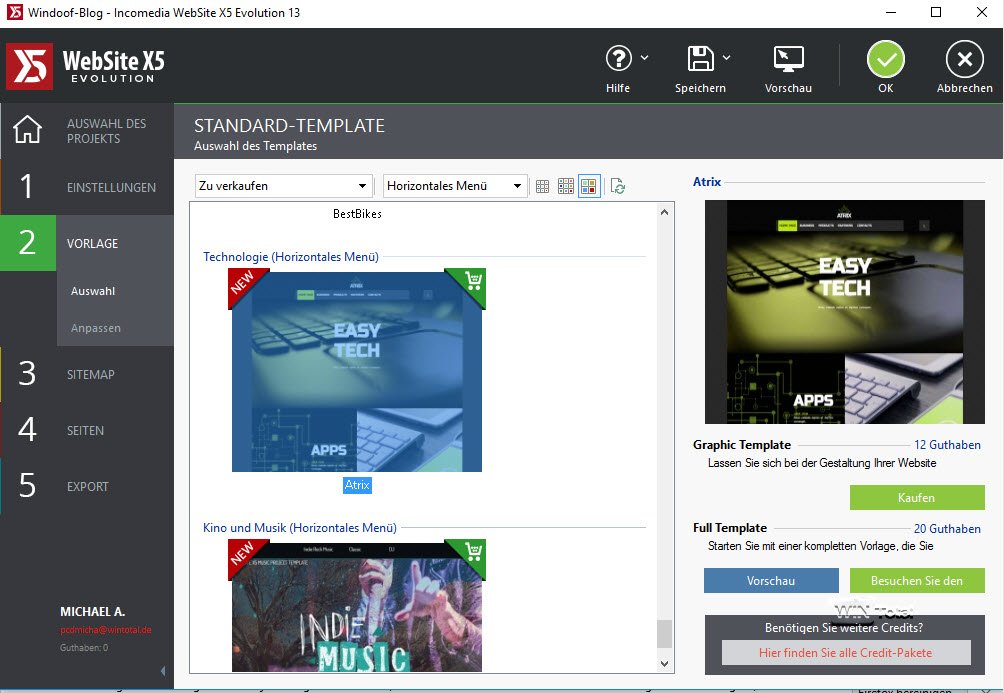Go to home Auswahl des Projekts
The image size is (1004, 693).
pyautogui.click(x=87, y=131)
